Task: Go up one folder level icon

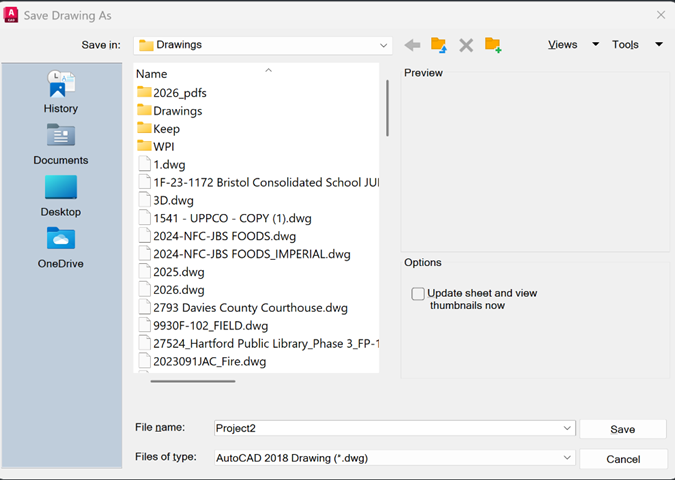Action: [439, 45]
